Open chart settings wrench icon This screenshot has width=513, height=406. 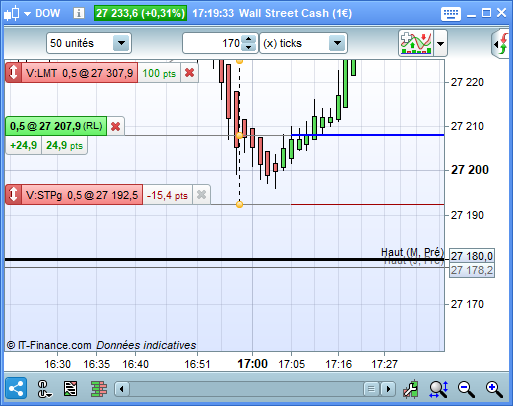(411, 389)
